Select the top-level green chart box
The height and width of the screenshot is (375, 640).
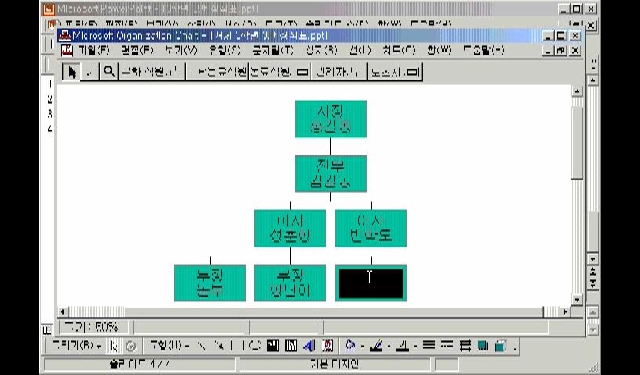tap(331, 119)
